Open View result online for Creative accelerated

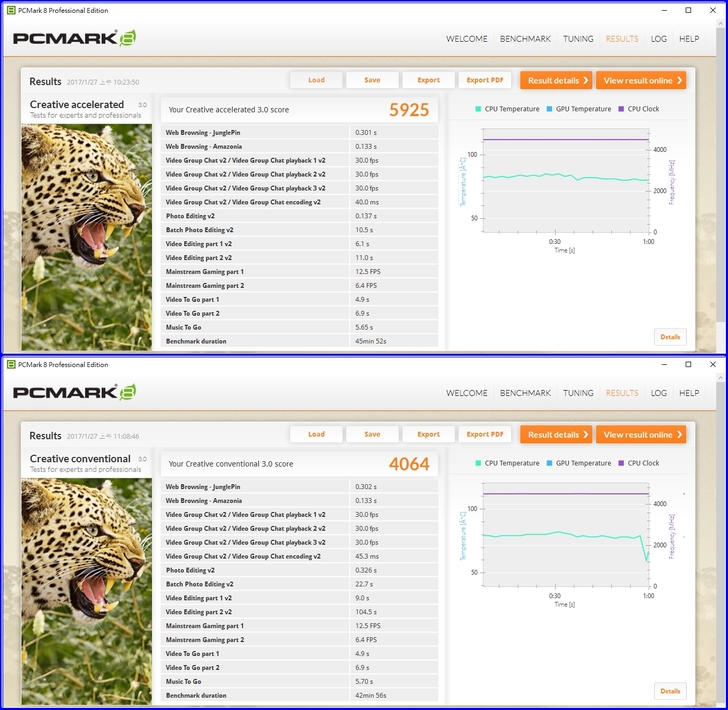(642, 80)
